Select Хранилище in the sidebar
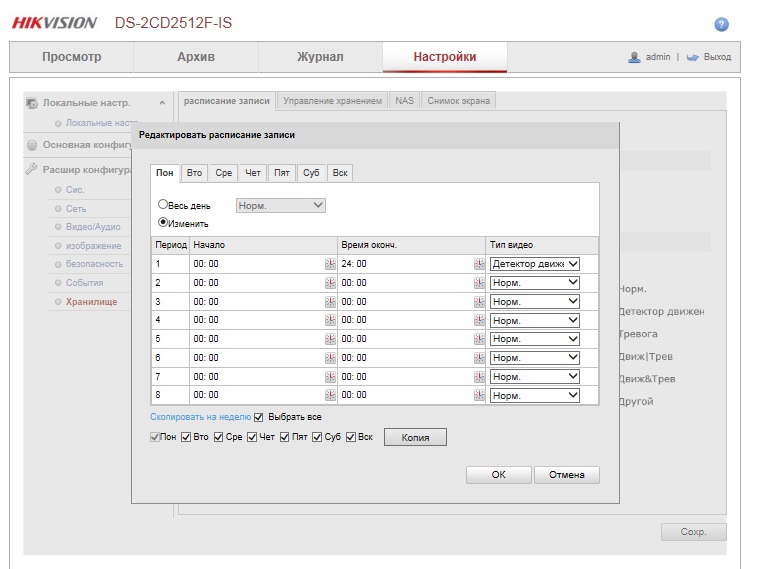Image resolution: width=759 pixels, height=569 pixels. tap(91, 302)
